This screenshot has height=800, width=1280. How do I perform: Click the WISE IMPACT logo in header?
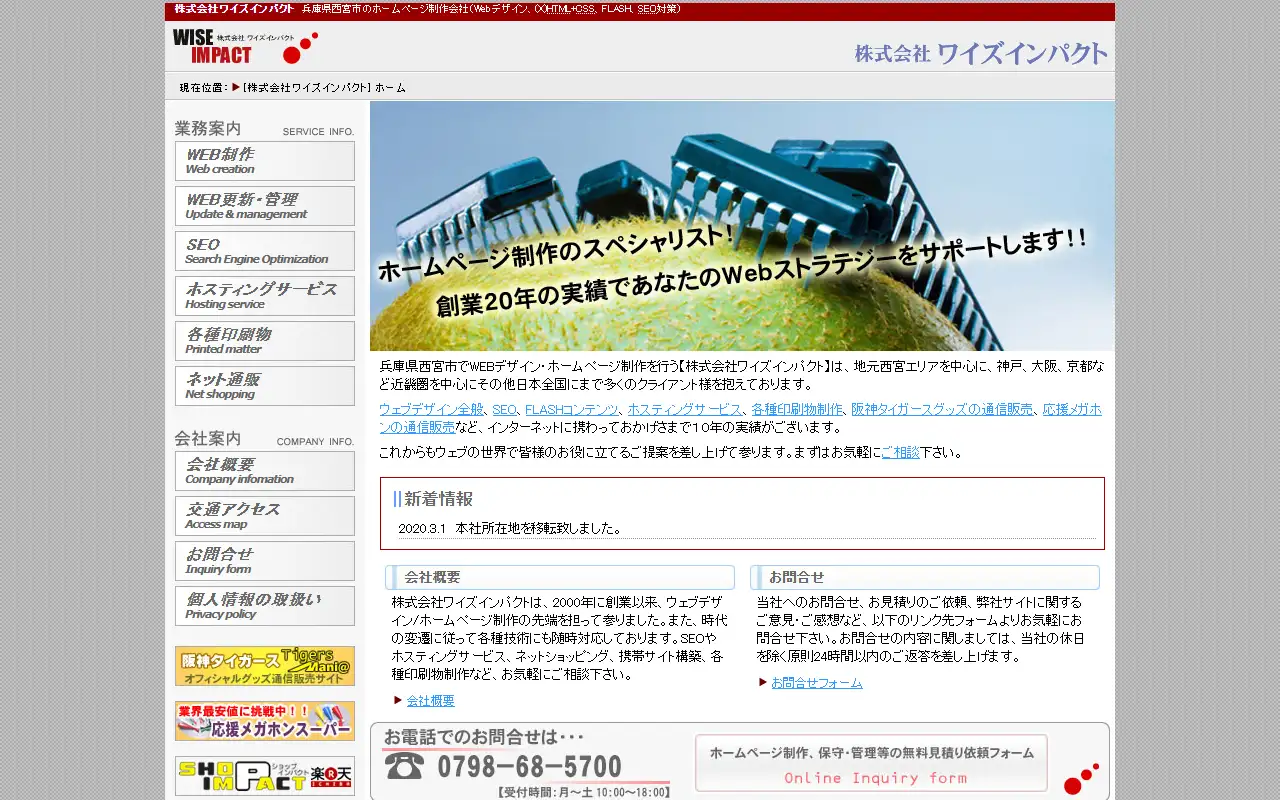[x=245, y=47]
